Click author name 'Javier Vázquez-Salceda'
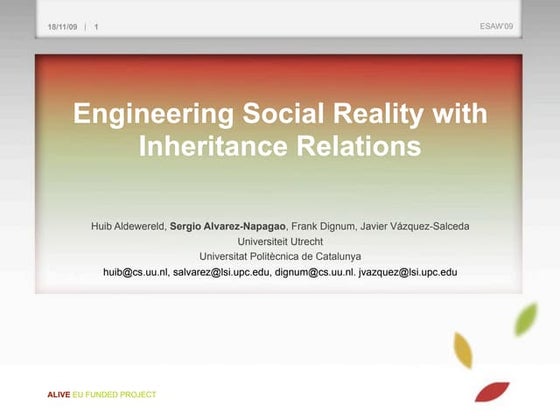The width and height of the screenshot is (560, 420). pos(415,226)
